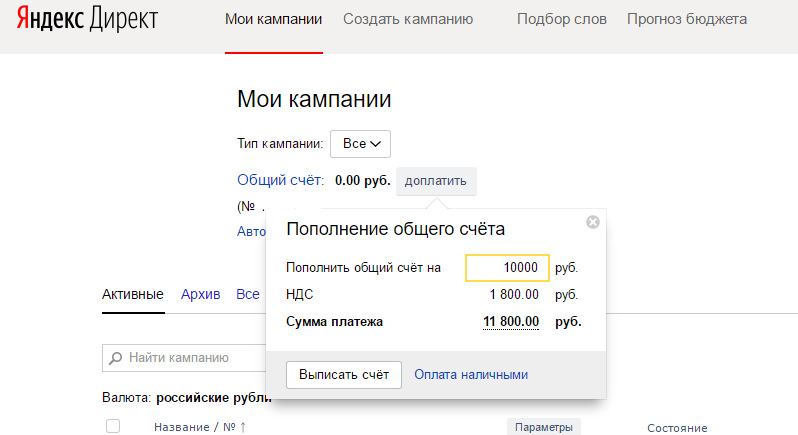
Task: Close the Пополнение общего счёта popup
Action: pyautogui.click(x=592, y=222)
